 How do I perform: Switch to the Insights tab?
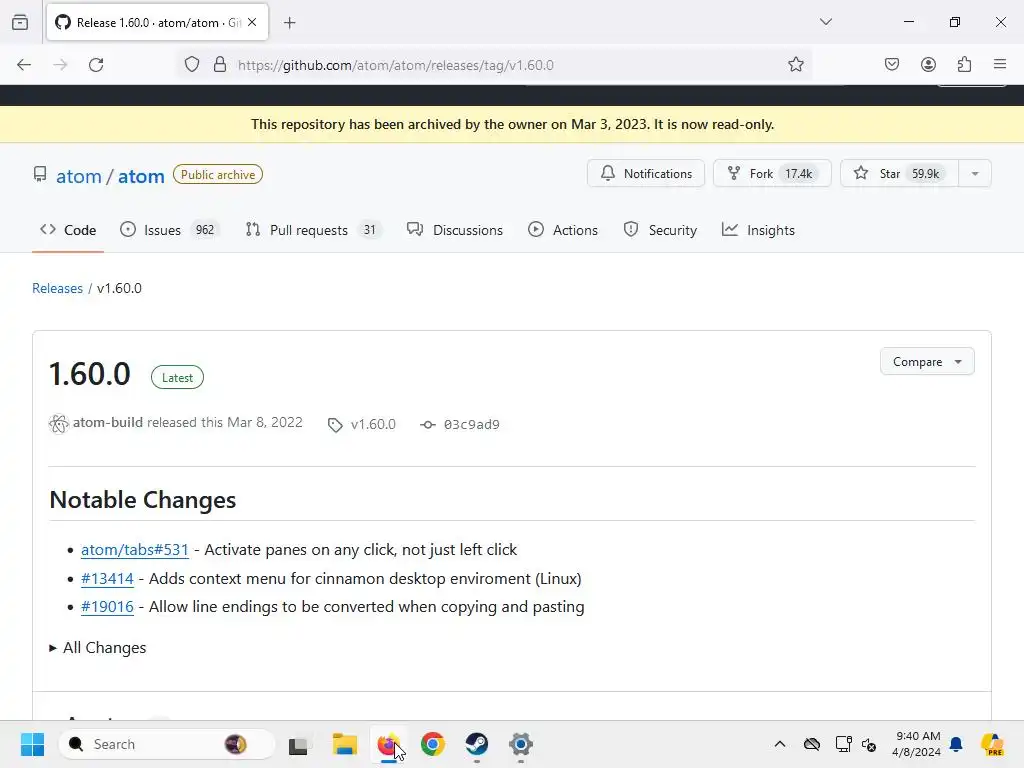click(x=758, y=230)
